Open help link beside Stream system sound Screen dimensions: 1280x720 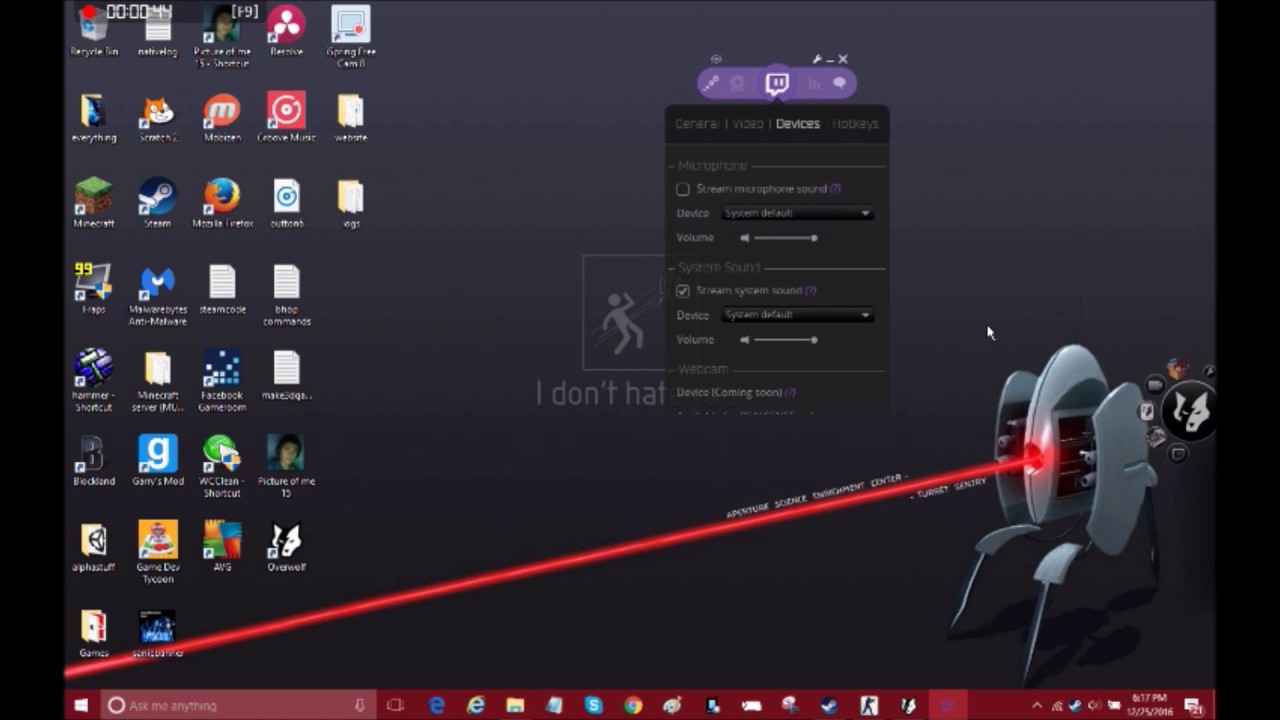pyautogui.click(x=811, y=291)
